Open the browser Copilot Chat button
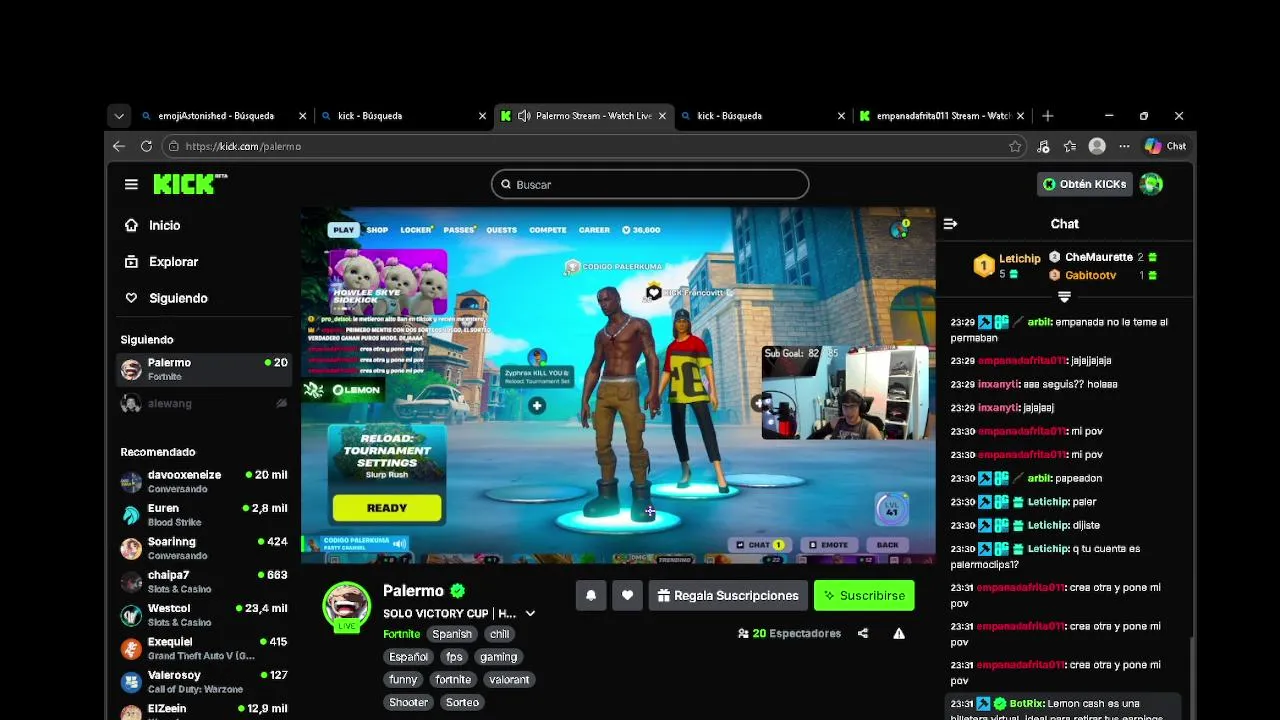 pos(1165,146)
